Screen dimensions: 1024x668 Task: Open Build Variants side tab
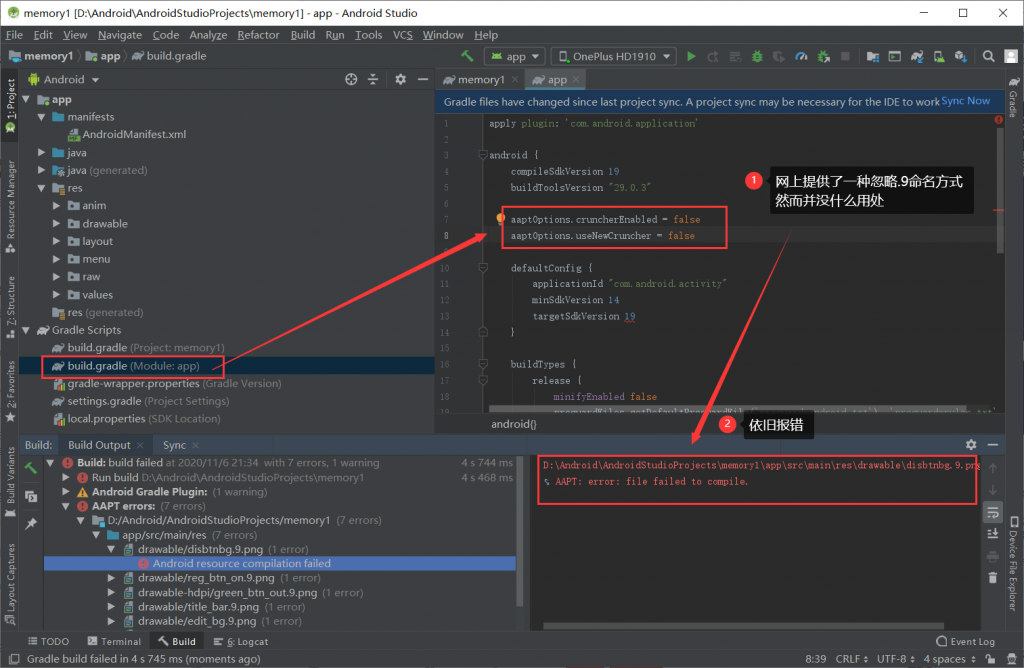coord(10,481)
